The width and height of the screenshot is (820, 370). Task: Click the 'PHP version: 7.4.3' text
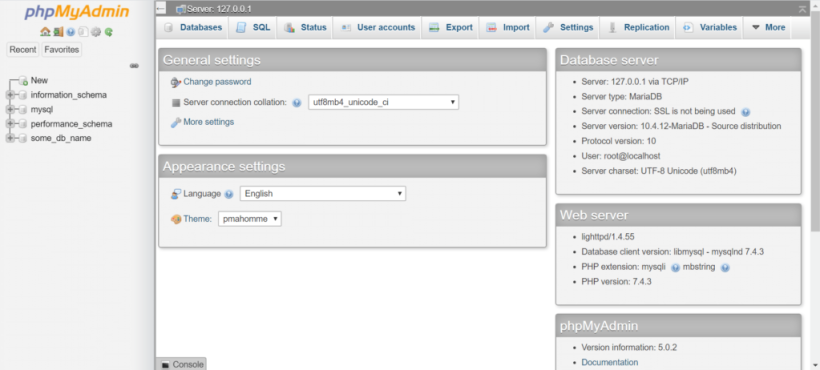(x=616, y=282)
